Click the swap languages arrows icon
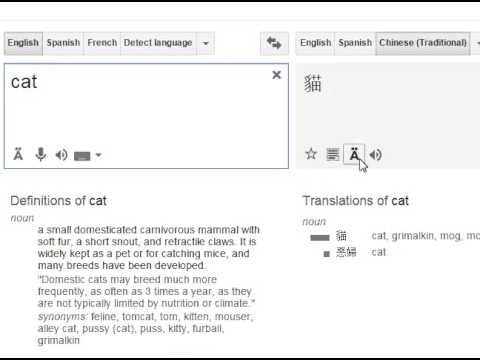480x360 pixels. pos(274,43)
